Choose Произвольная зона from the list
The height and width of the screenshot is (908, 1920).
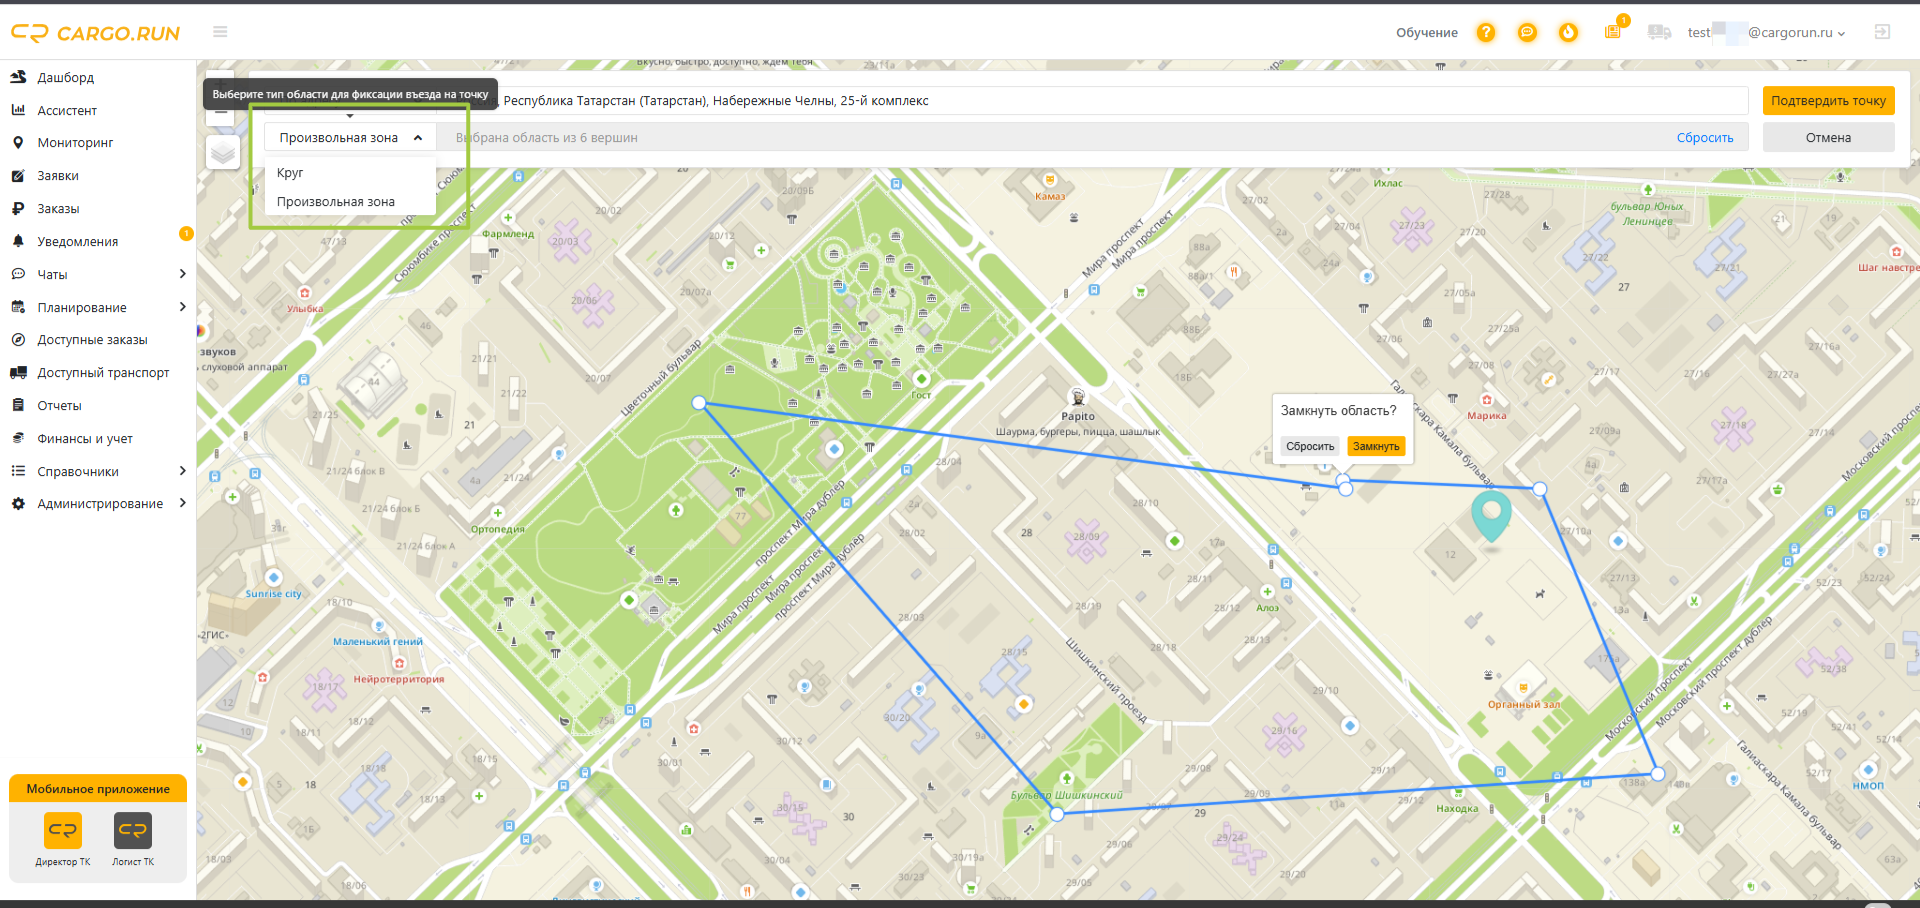pyautogui.click(x=350, y=202)
